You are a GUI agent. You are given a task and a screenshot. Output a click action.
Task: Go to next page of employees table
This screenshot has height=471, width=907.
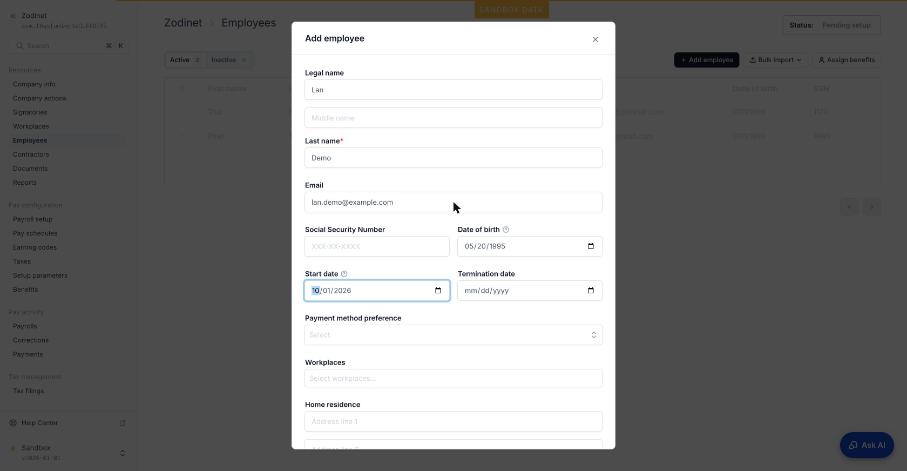click(872, 207)
